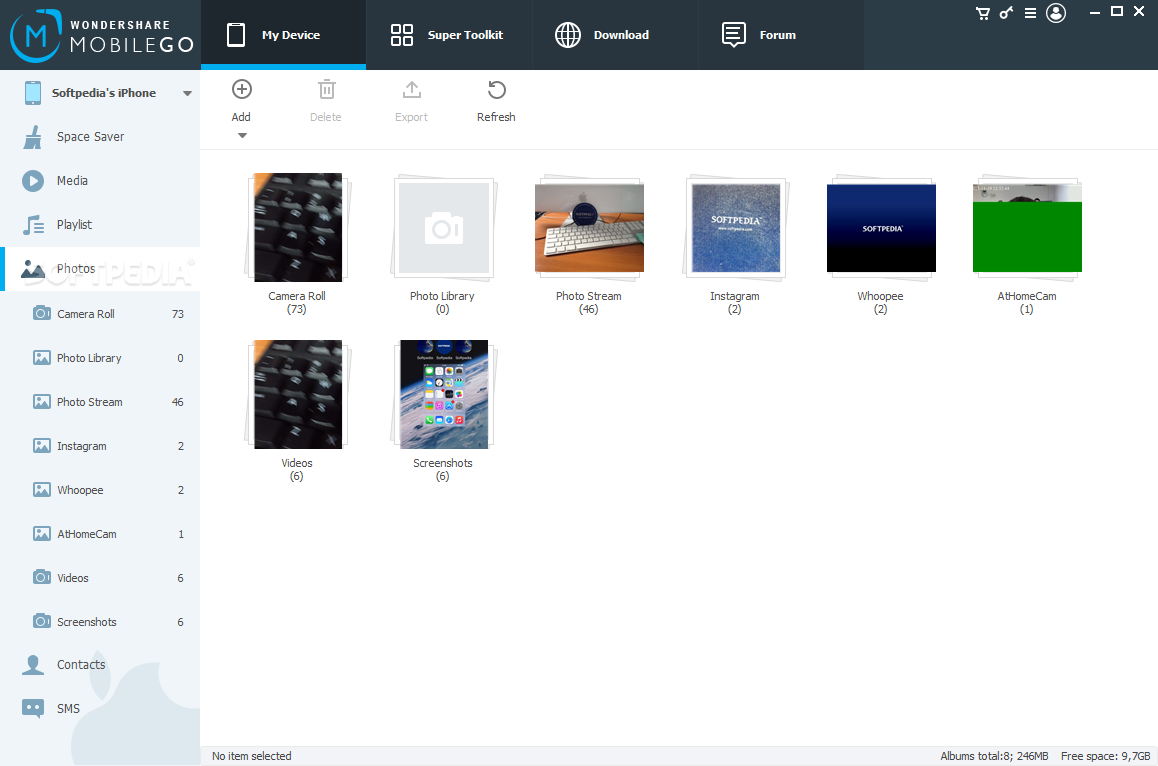The height and width of the screenshot is (766, 1158).
Task: Click the Playlist music note icon
Action: 33,225
